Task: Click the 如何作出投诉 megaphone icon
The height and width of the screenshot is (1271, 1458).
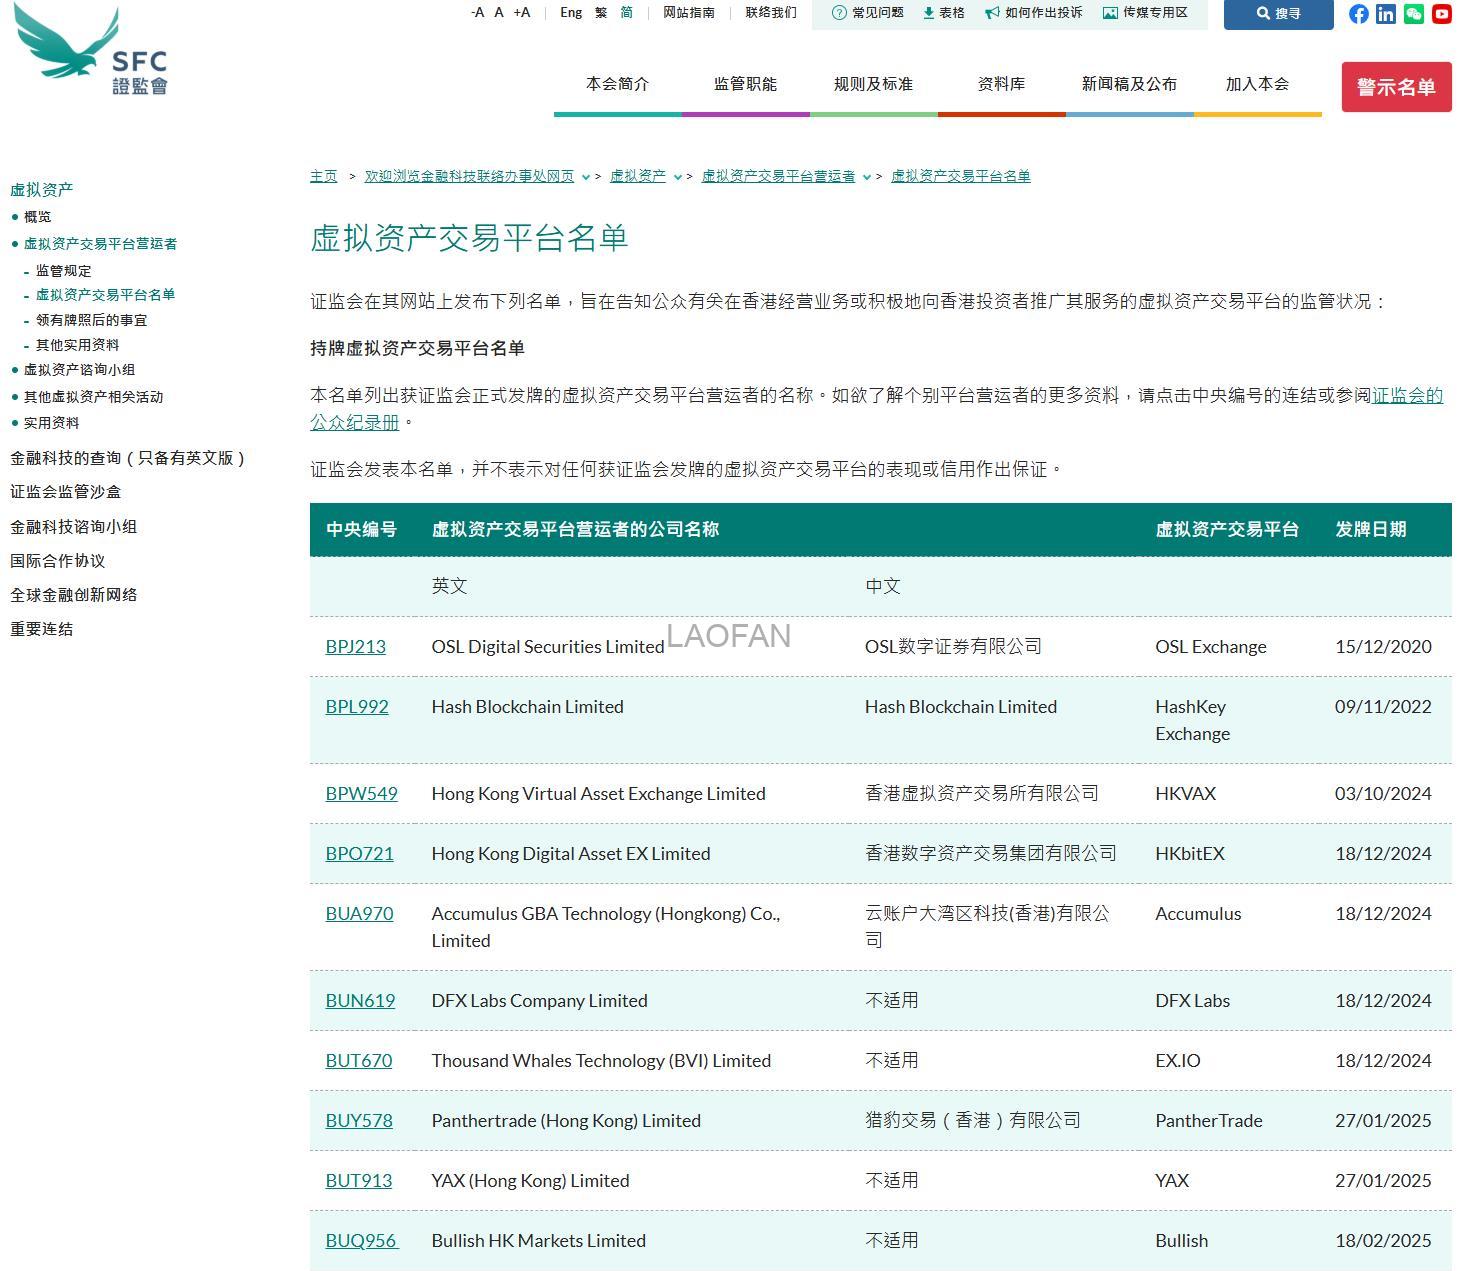Action: [x=991, y=13]
